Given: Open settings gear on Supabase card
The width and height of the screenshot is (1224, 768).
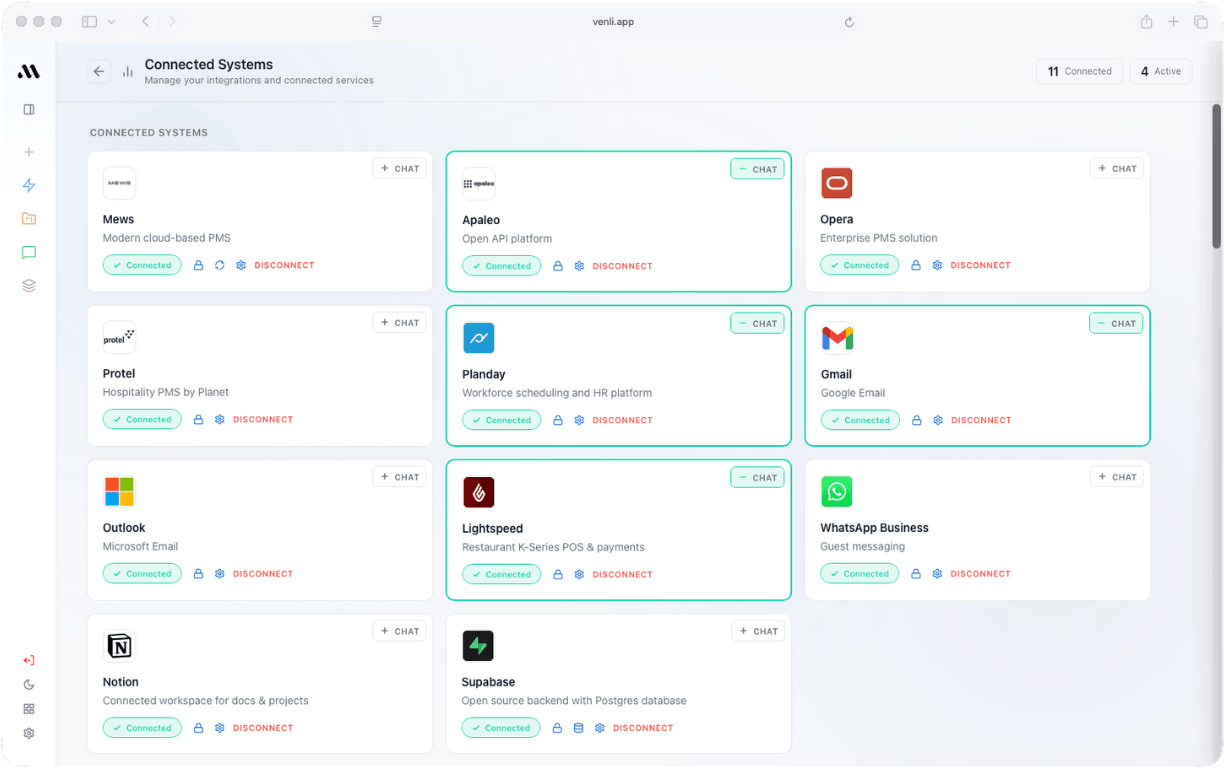Looking at the screenshot, I should 600,728.
